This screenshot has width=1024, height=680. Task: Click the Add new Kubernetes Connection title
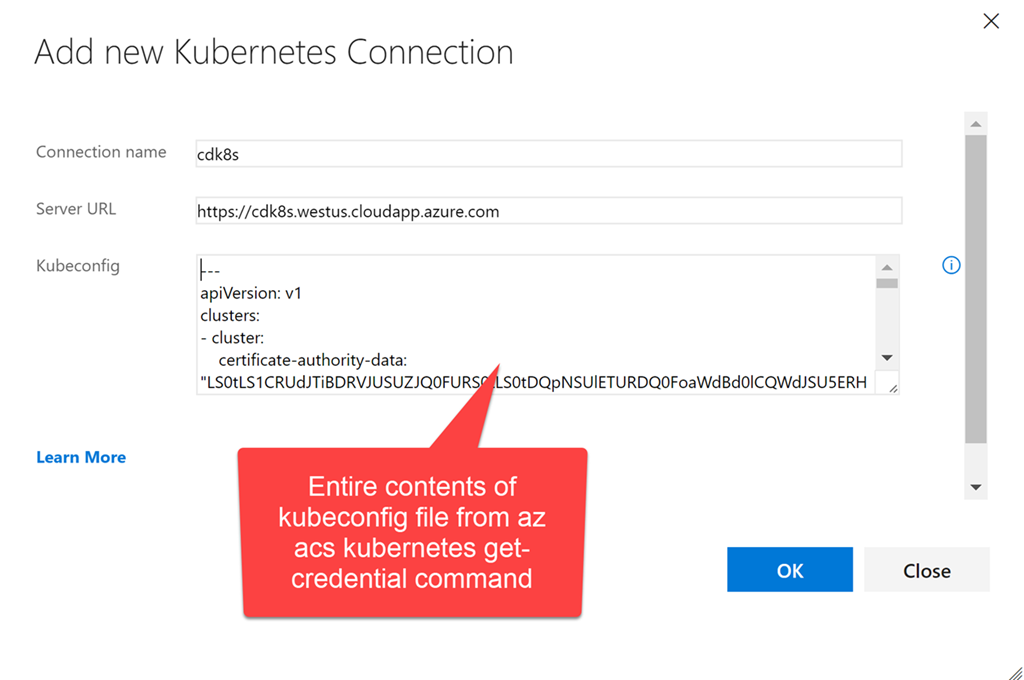pyautogui.click(x=274, y=52)
